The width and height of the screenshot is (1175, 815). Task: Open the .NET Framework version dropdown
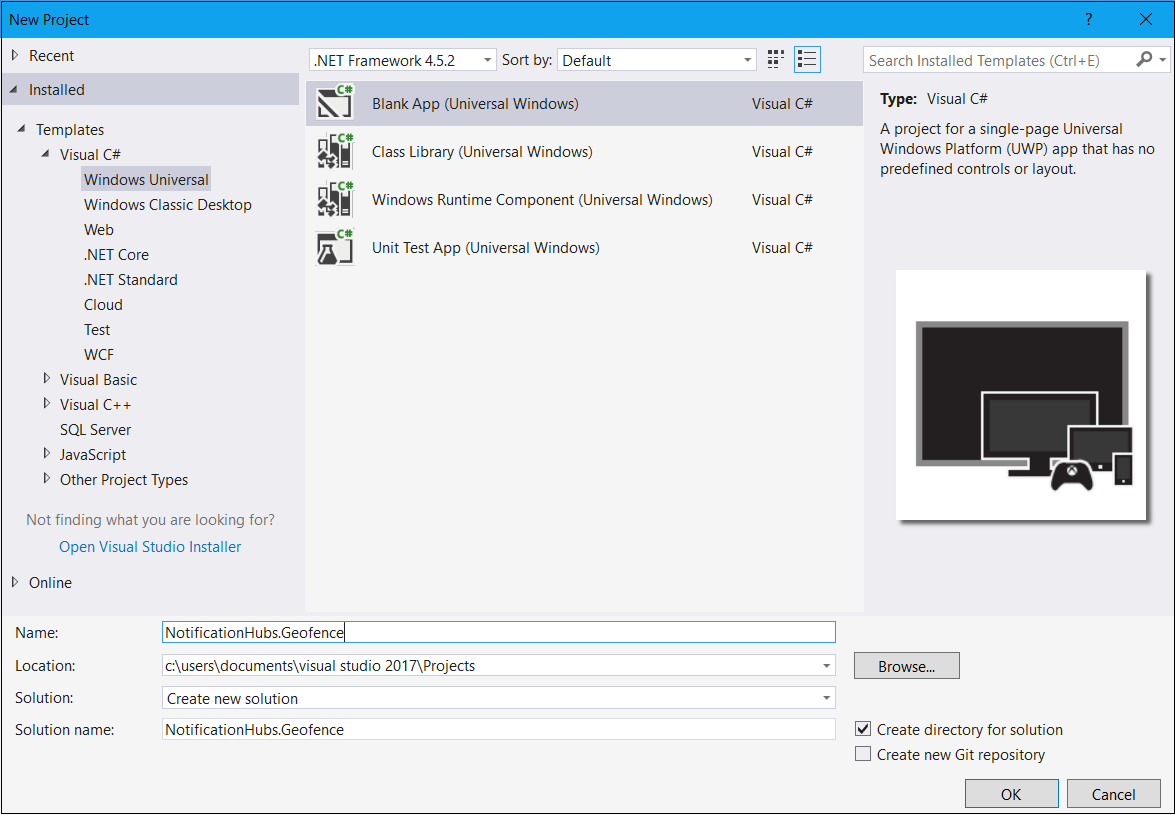click(487, 59)
